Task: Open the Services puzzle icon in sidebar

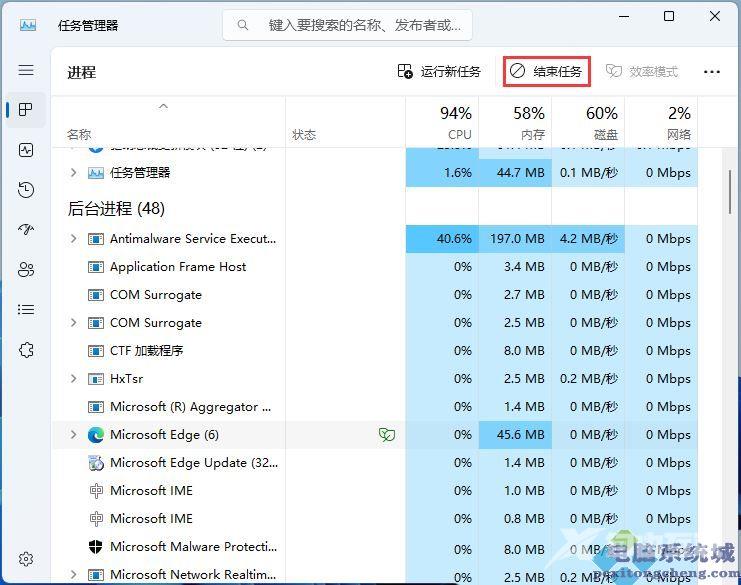Action: tap(26, 350)
